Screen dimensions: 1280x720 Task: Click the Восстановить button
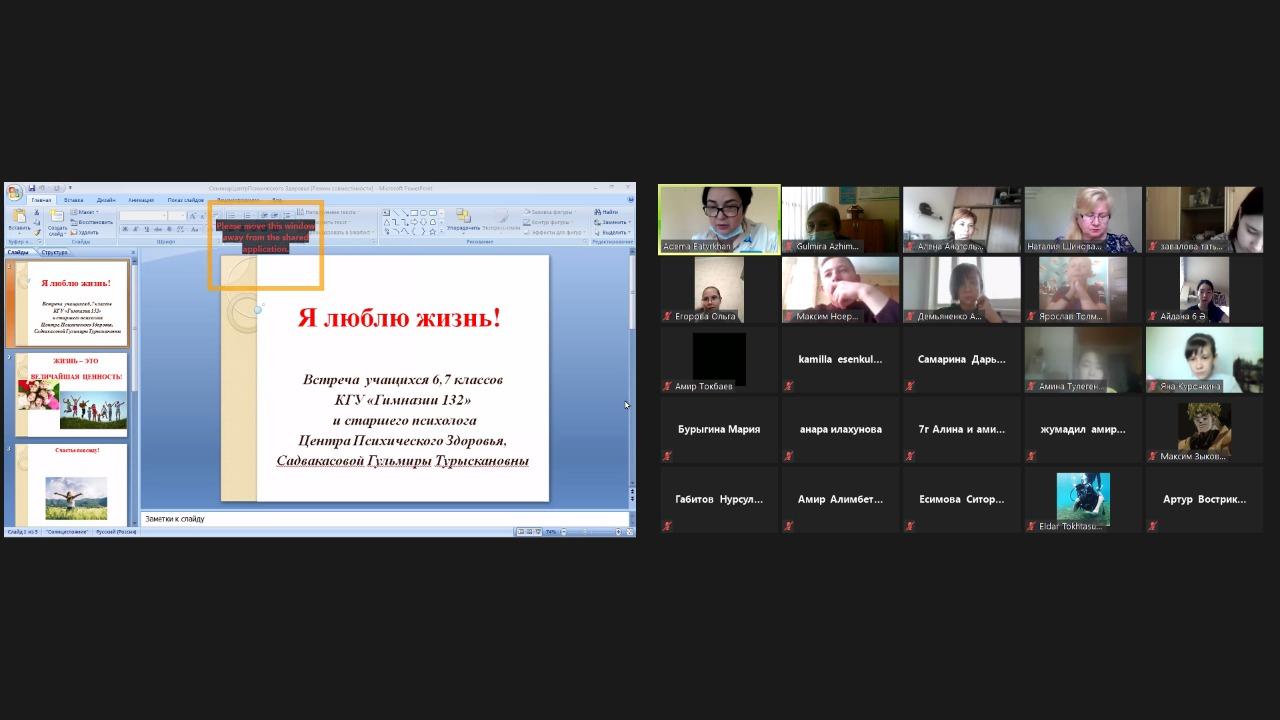click(x=93, y=222)
